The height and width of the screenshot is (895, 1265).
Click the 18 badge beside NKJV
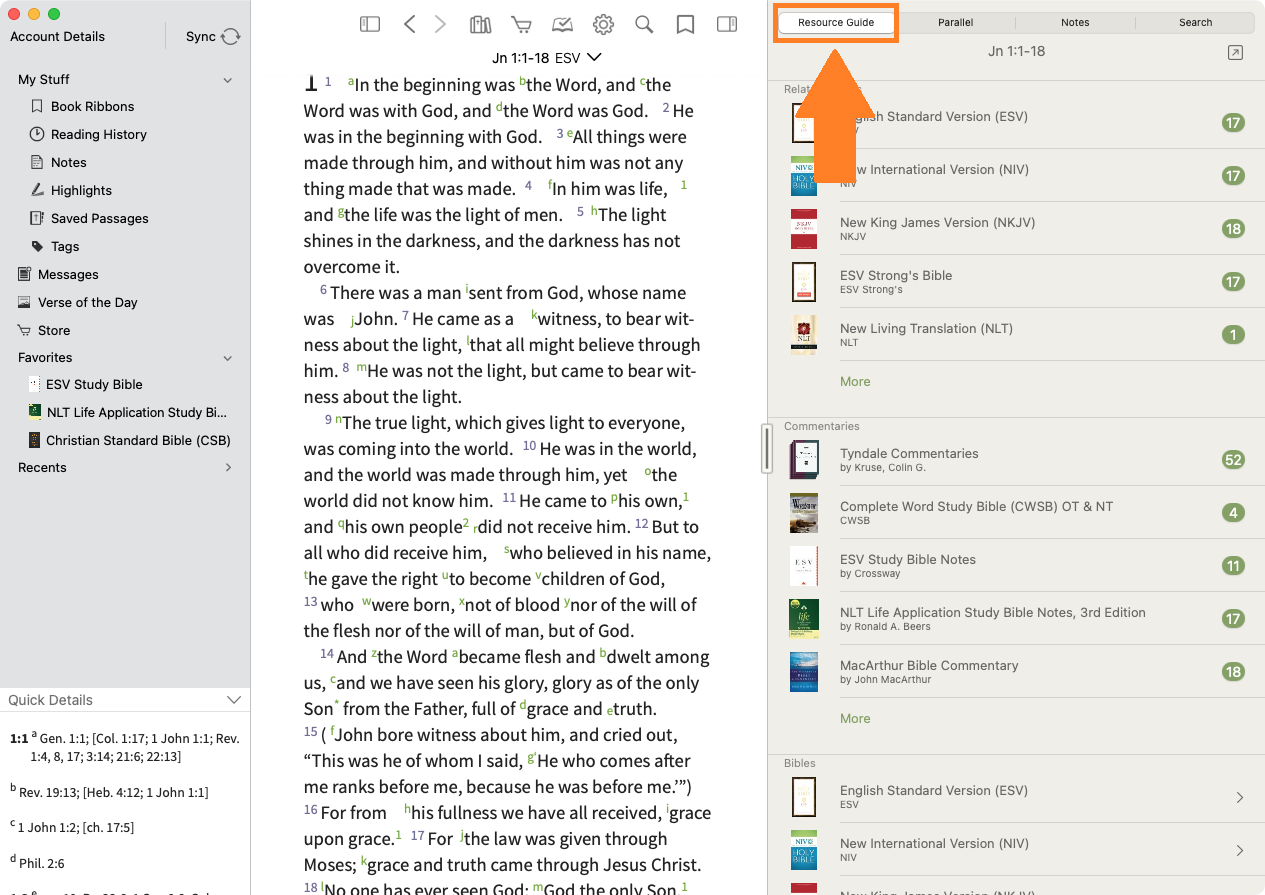[x=1233, y=229]
